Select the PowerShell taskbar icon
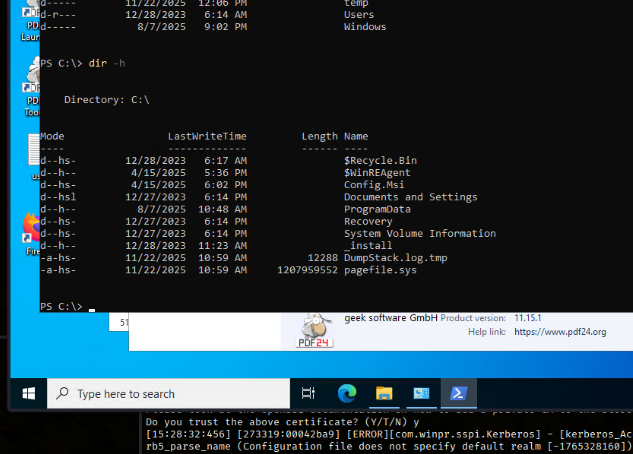This screenshot has width=633, height=454. point(459,393)
